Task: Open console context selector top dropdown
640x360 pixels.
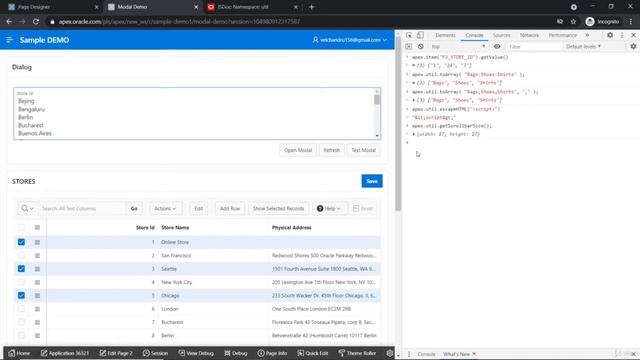Action: (458, 47)
